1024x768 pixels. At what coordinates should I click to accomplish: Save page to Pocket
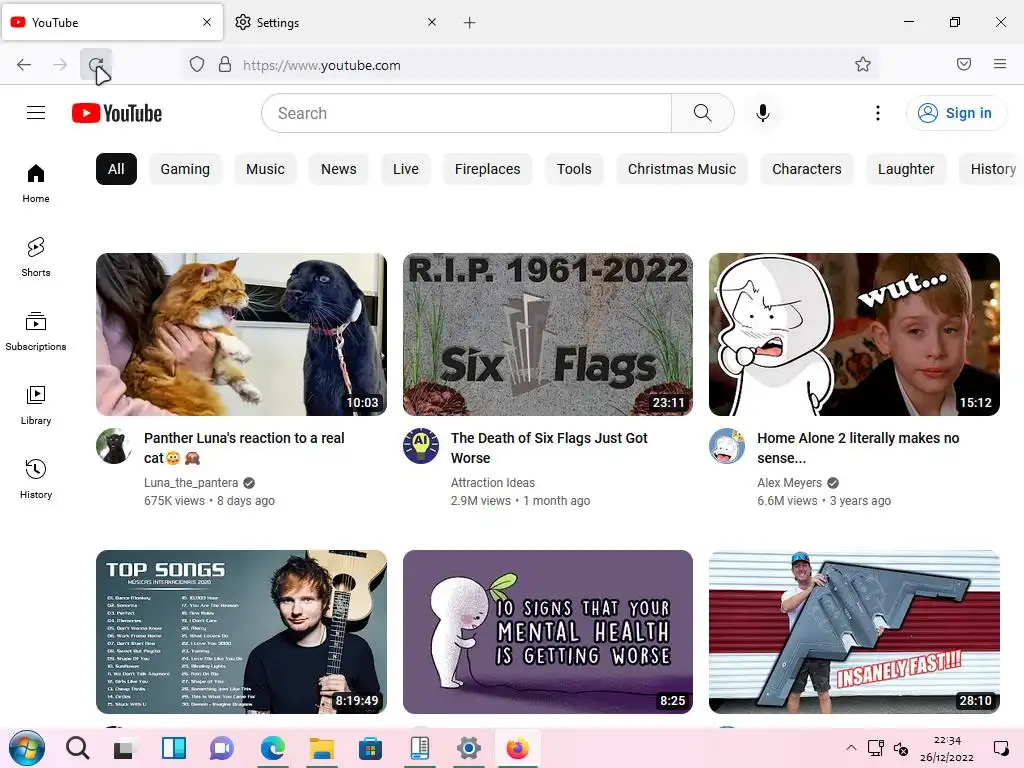tap(963, 64)
